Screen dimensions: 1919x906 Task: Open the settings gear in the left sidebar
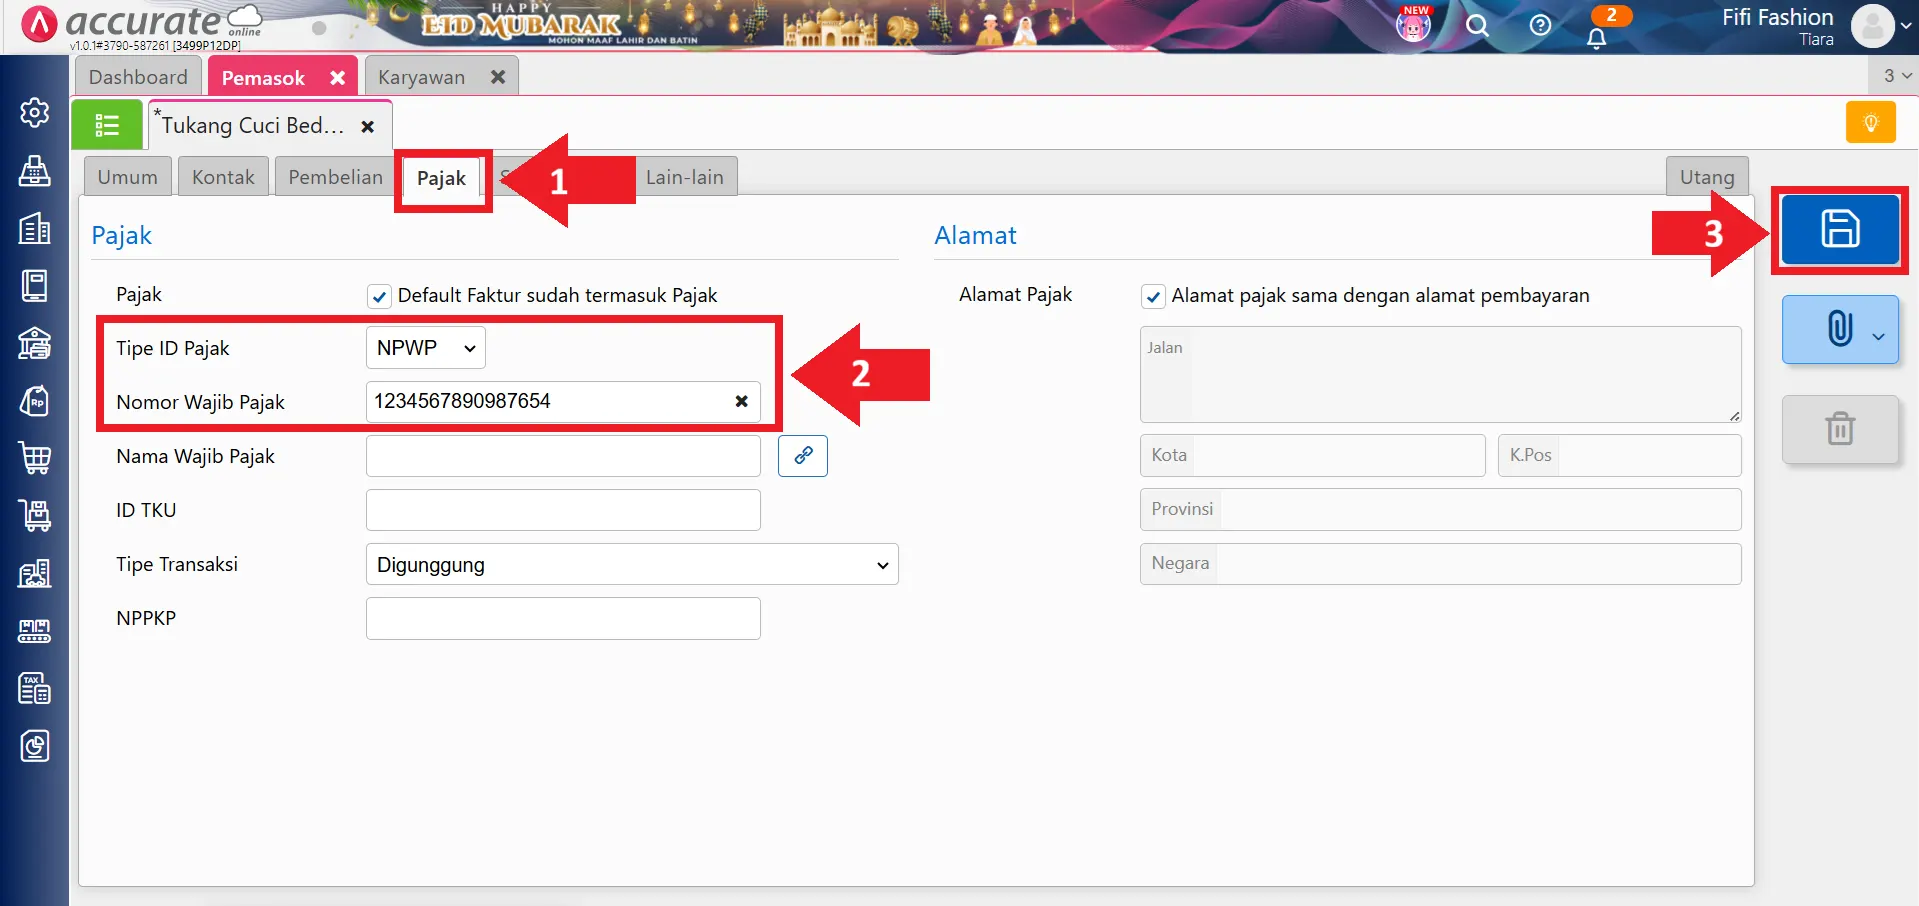click(x=35, y=113)
